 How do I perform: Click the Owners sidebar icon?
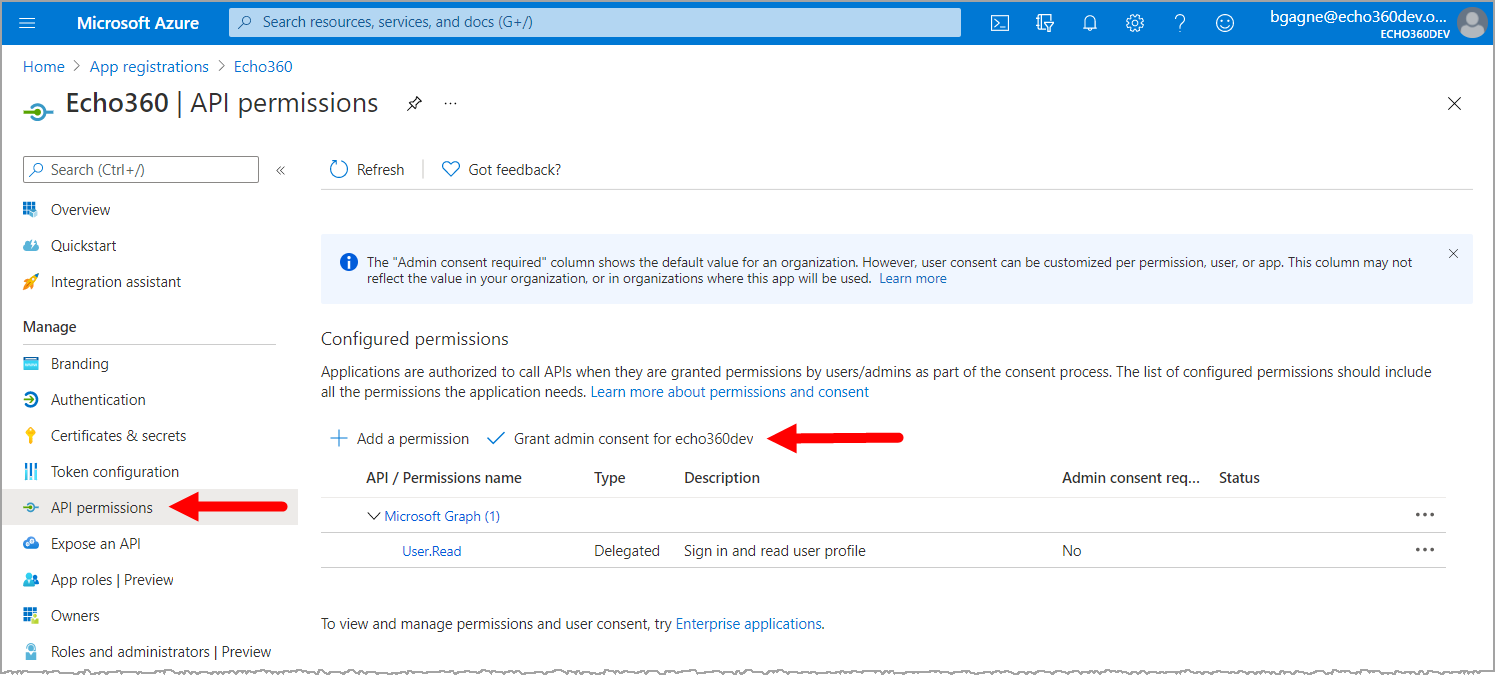(31, 615)
